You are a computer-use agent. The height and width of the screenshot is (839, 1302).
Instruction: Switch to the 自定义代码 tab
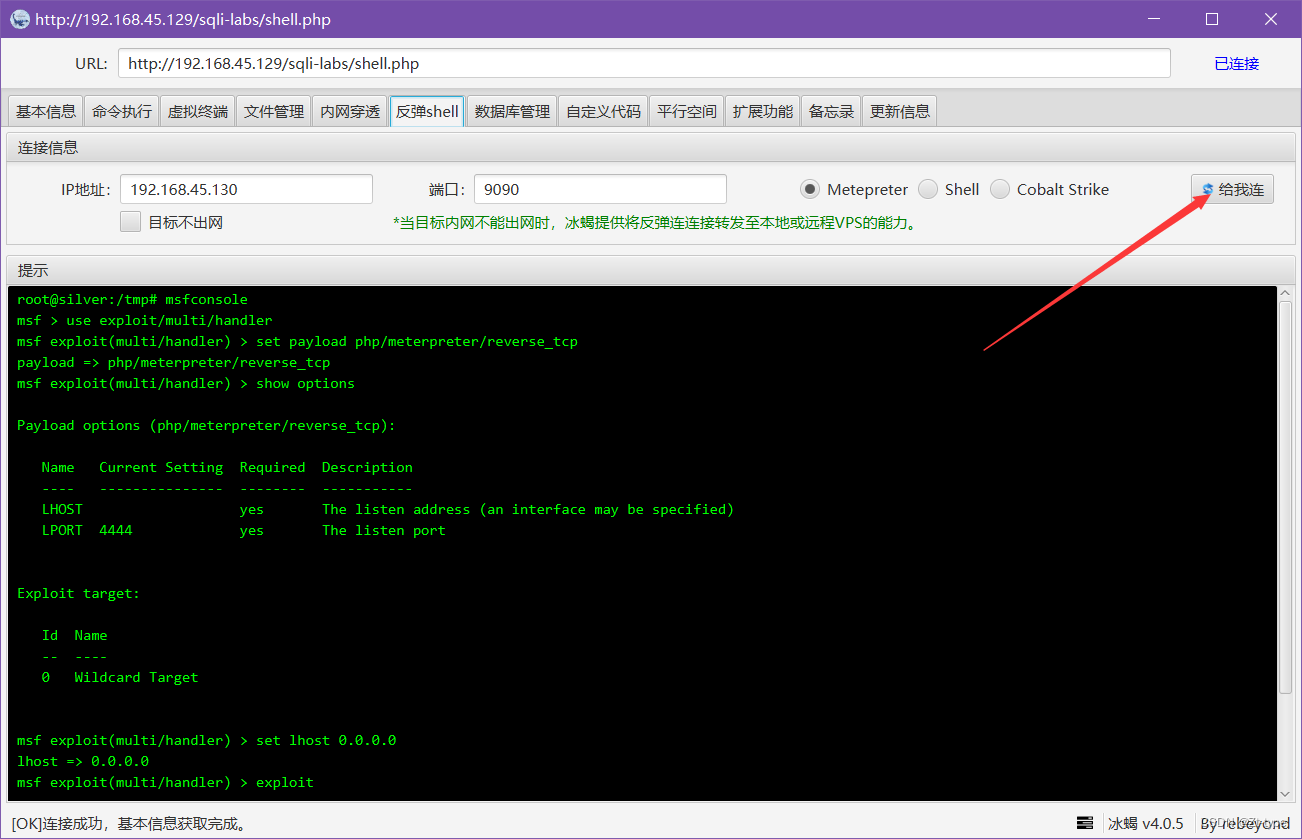point(603,111)
